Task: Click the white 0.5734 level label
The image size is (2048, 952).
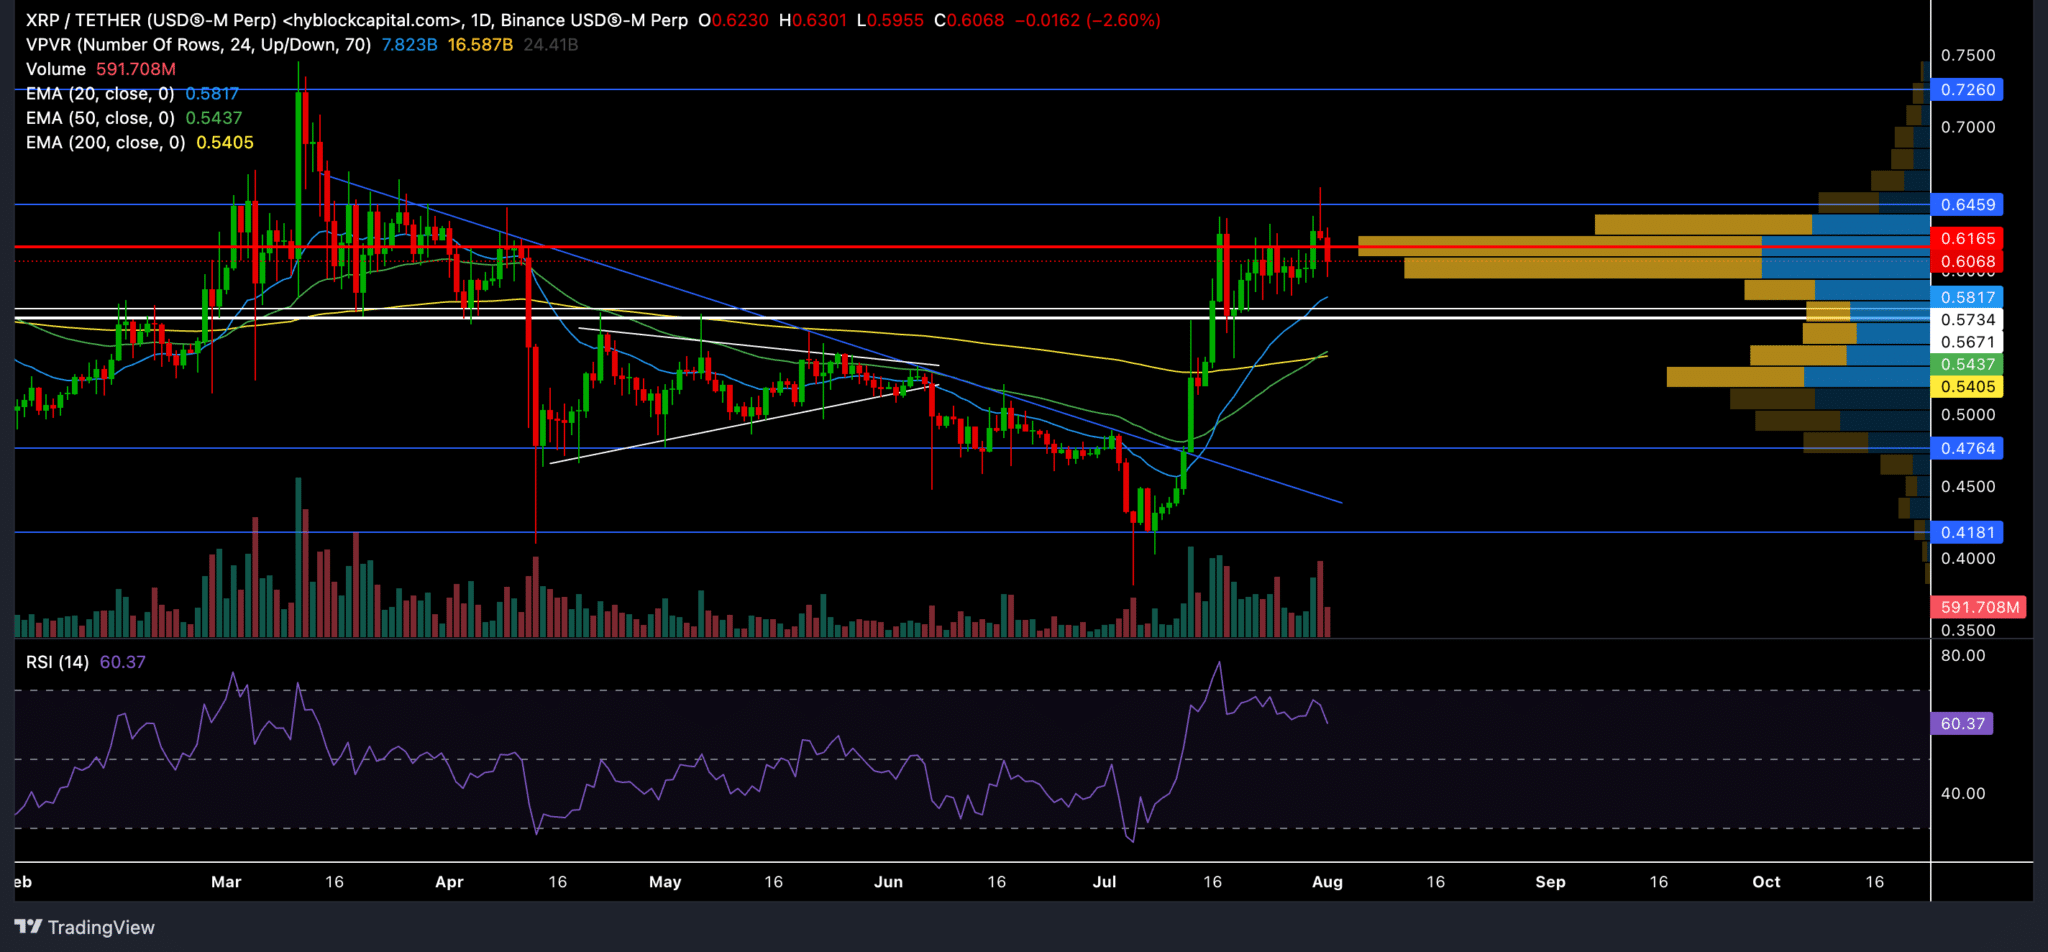Action: click(x=1967, y=320)
